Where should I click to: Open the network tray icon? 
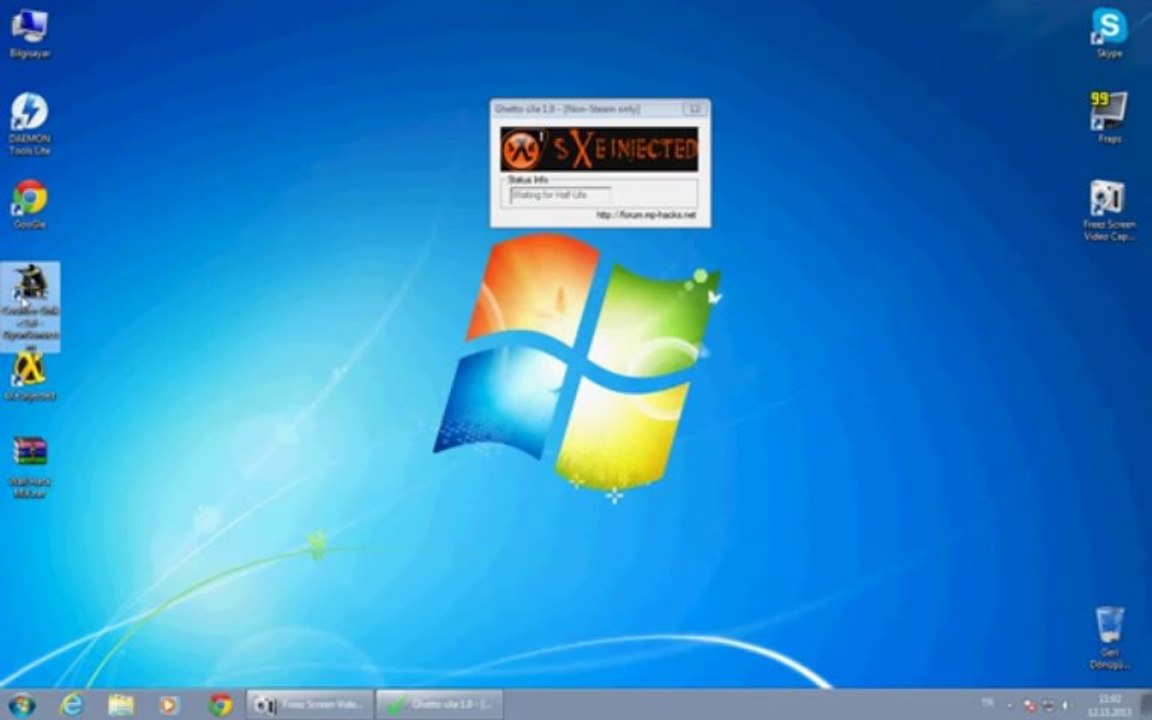(1048, 706)
